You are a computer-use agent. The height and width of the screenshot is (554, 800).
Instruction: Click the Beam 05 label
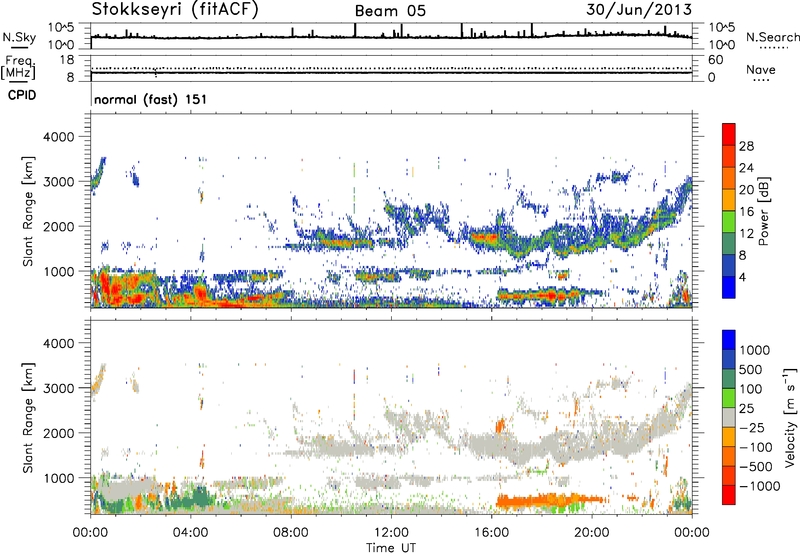[x=390, y=11]
